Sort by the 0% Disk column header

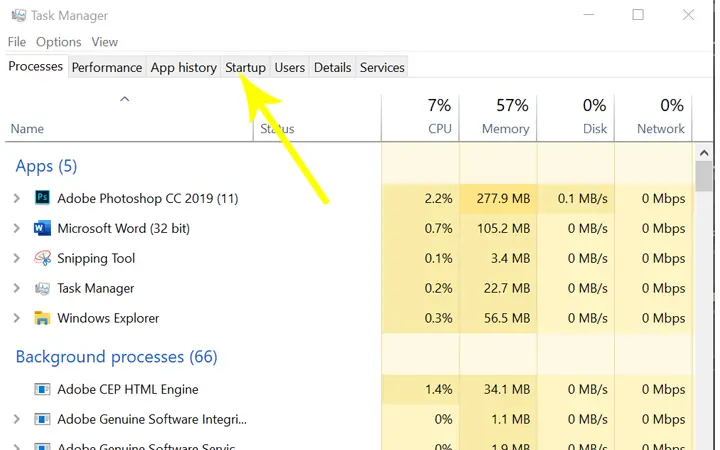click(575, 118)
